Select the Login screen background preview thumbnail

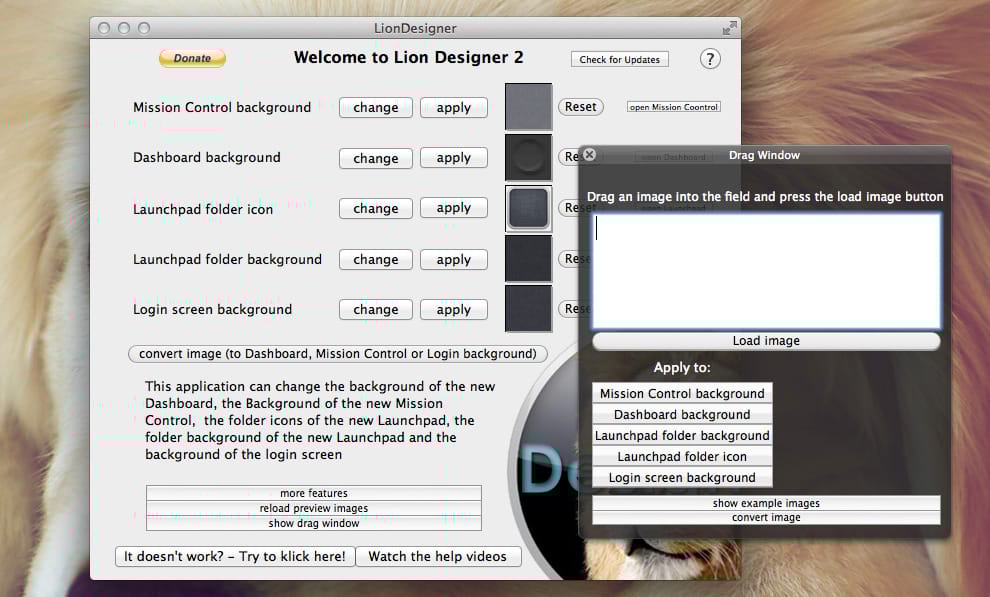[528, 309]
